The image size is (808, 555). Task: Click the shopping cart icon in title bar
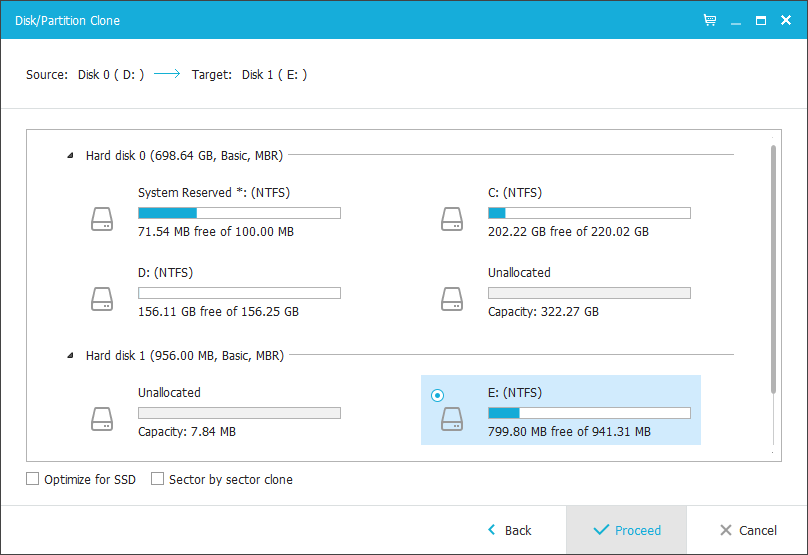710,20
